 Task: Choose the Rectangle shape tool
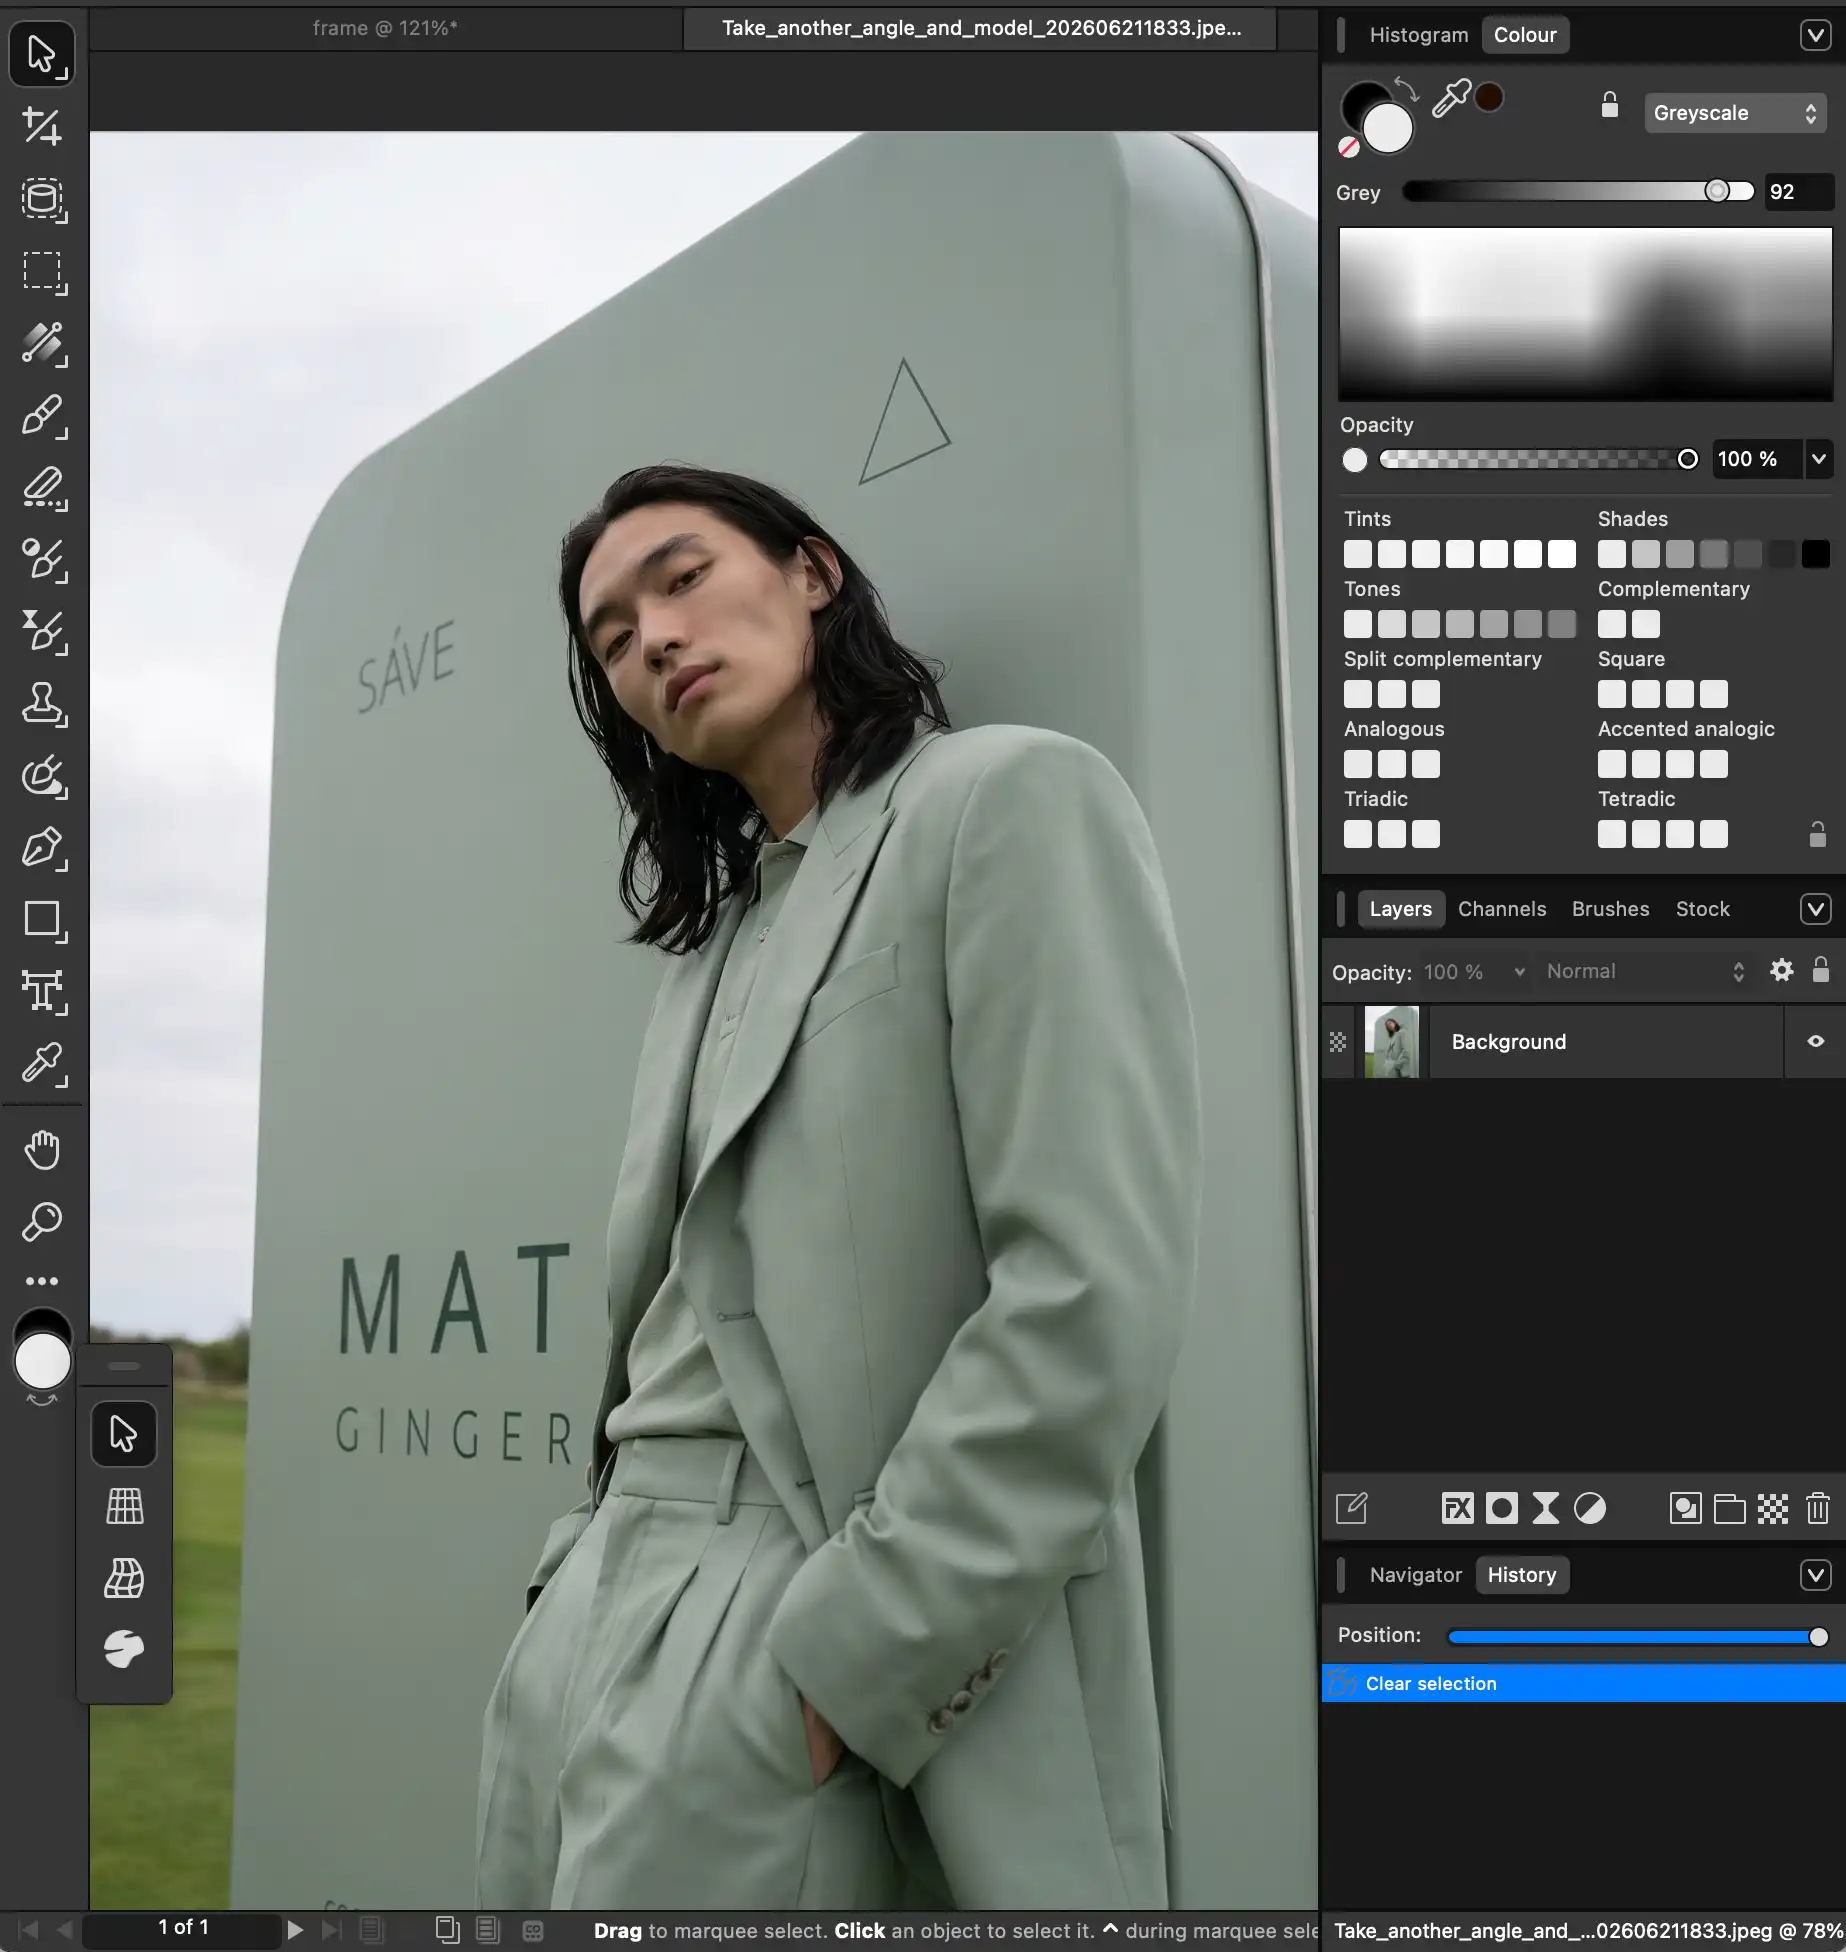[43, 920]
